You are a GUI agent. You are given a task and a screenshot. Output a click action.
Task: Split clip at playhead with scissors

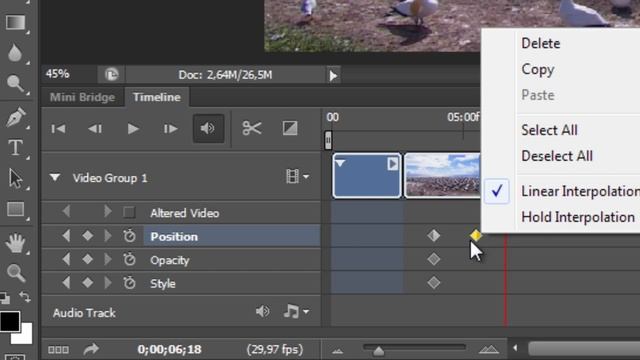251,128
